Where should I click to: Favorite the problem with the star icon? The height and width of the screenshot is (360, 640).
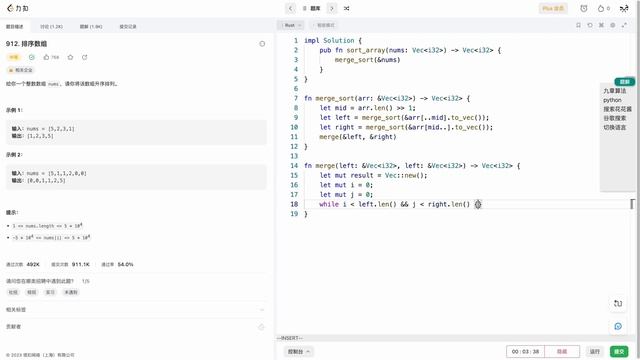point(70,57)
